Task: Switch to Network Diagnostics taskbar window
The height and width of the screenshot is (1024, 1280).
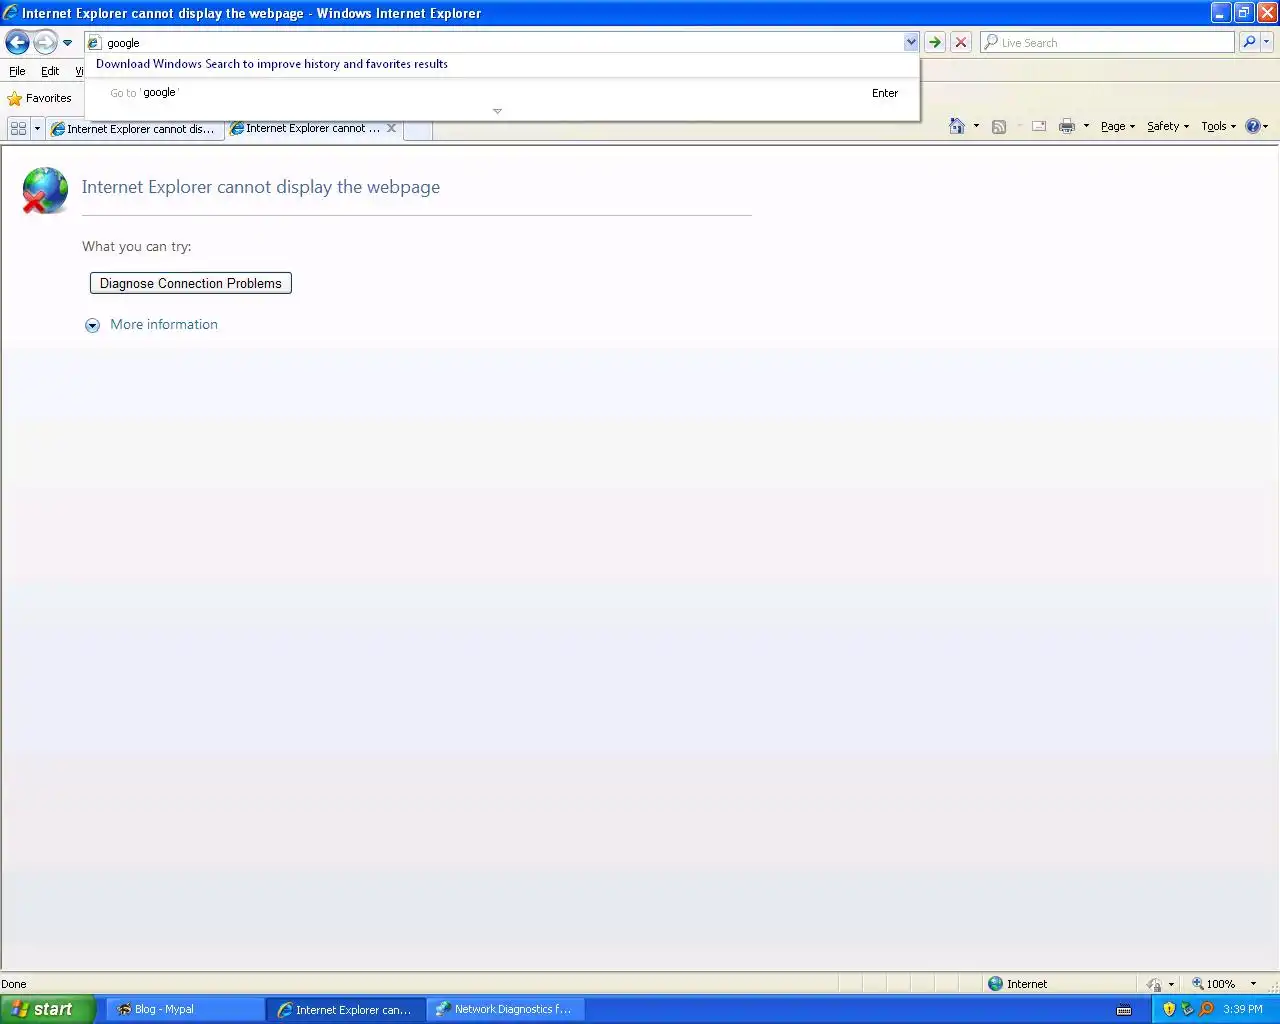Action: [x=506, y=1009]
